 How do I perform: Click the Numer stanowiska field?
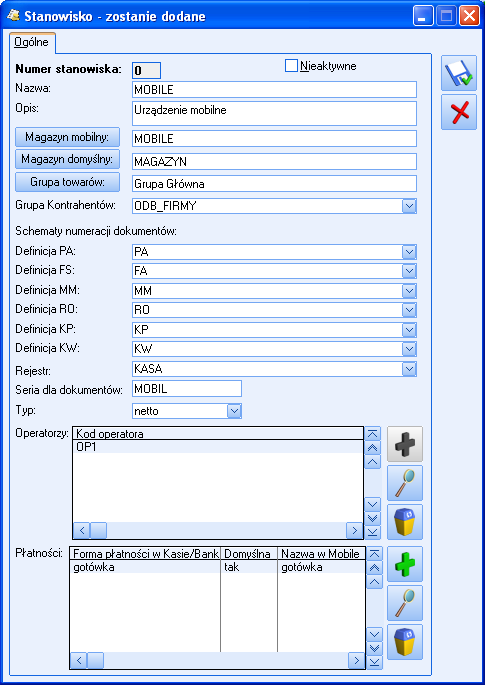(146, 70)
